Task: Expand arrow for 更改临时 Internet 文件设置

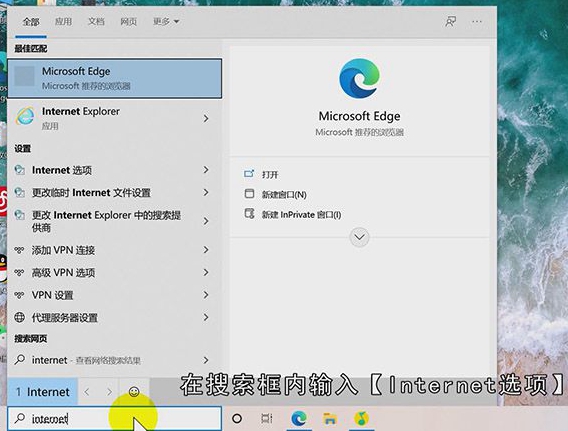Action: pyautogui.click(x=206, y=192)
